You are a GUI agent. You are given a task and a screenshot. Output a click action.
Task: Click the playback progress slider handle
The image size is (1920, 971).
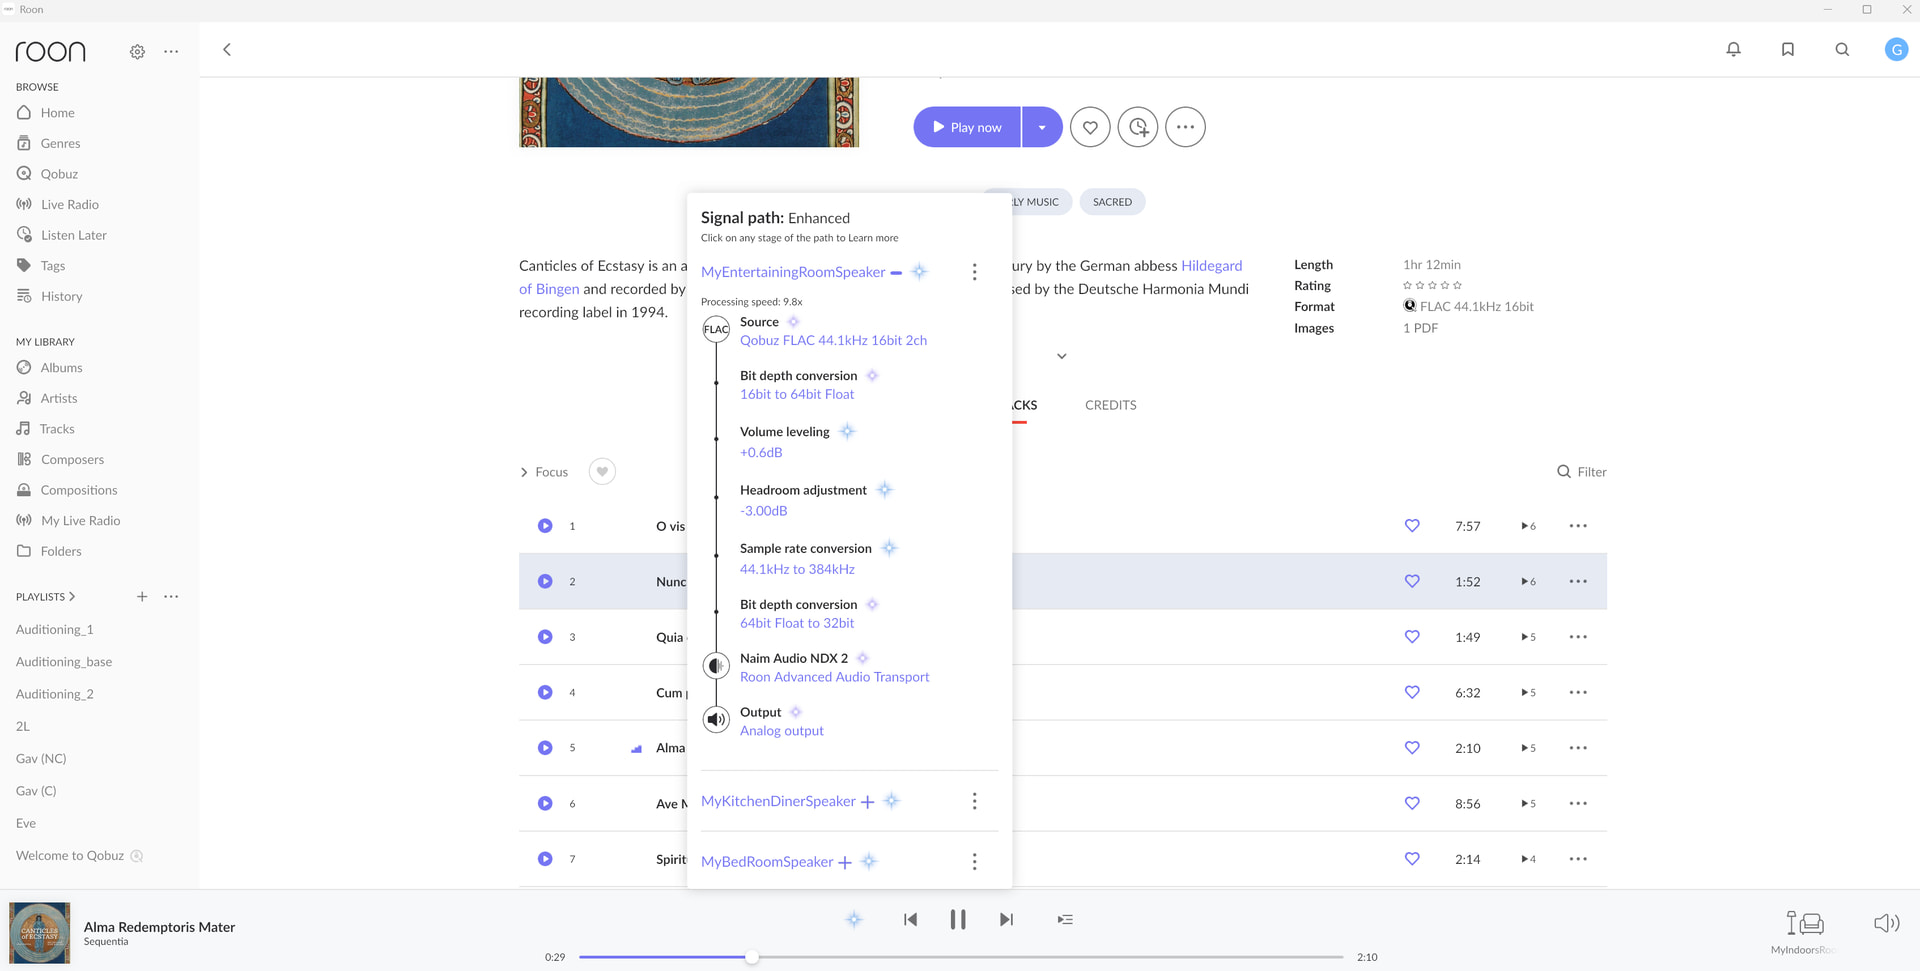(751, 957)
